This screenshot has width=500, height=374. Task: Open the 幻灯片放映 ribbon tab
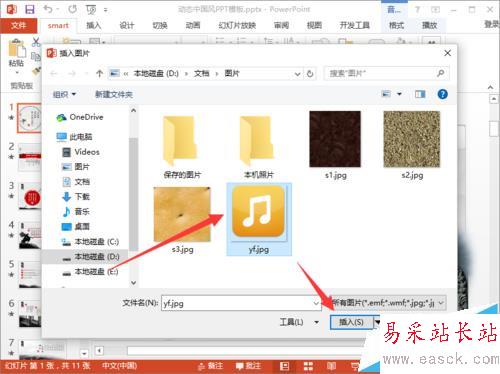(x=237, y=26)
